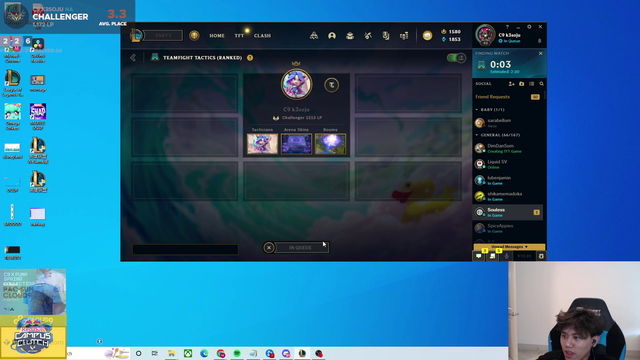This screenshot has width=640, height=360.
Task: Open Google Chrome from the taskbar
Action: 221,353
